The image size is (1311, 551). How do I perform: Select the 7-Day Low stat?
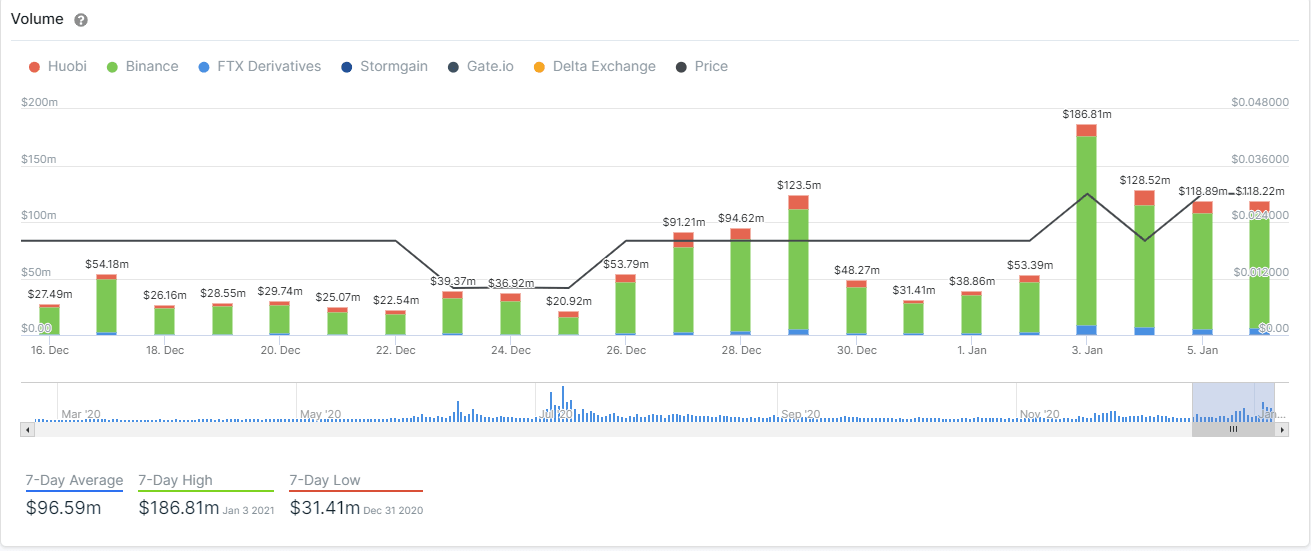355,497
